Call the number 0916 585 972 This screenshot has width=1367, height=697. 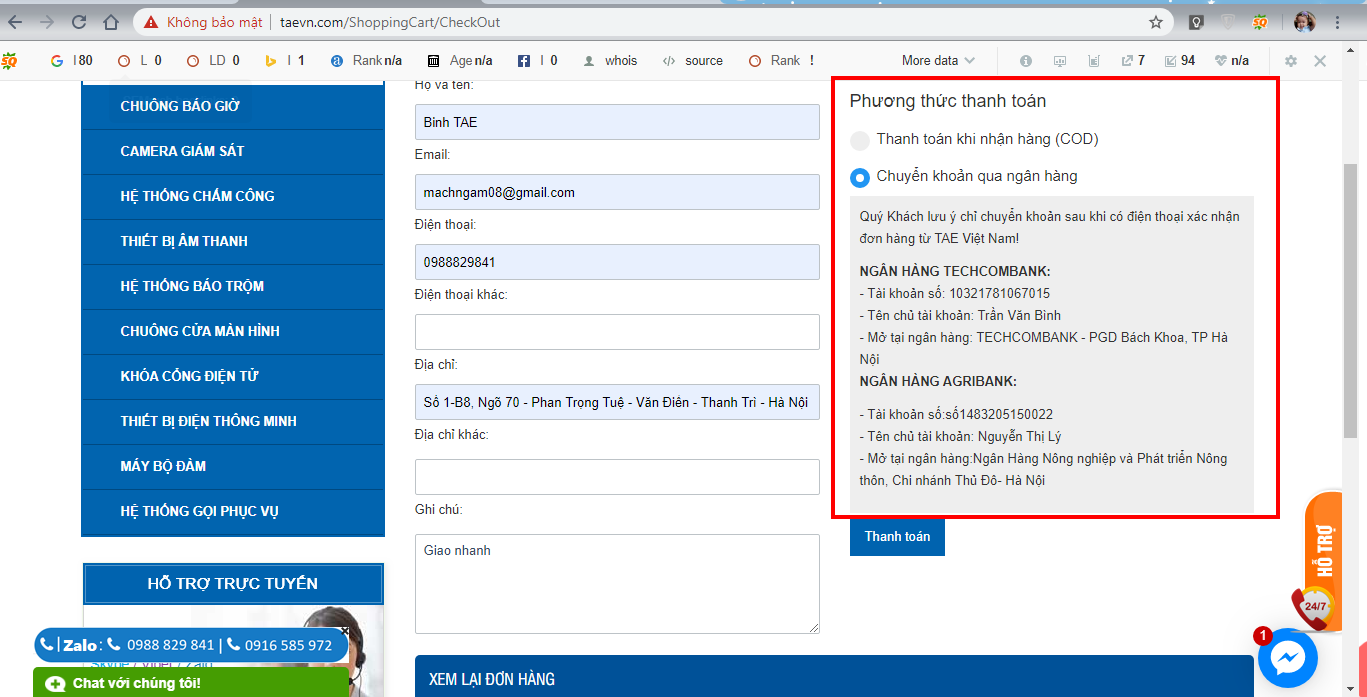(288, 645)
